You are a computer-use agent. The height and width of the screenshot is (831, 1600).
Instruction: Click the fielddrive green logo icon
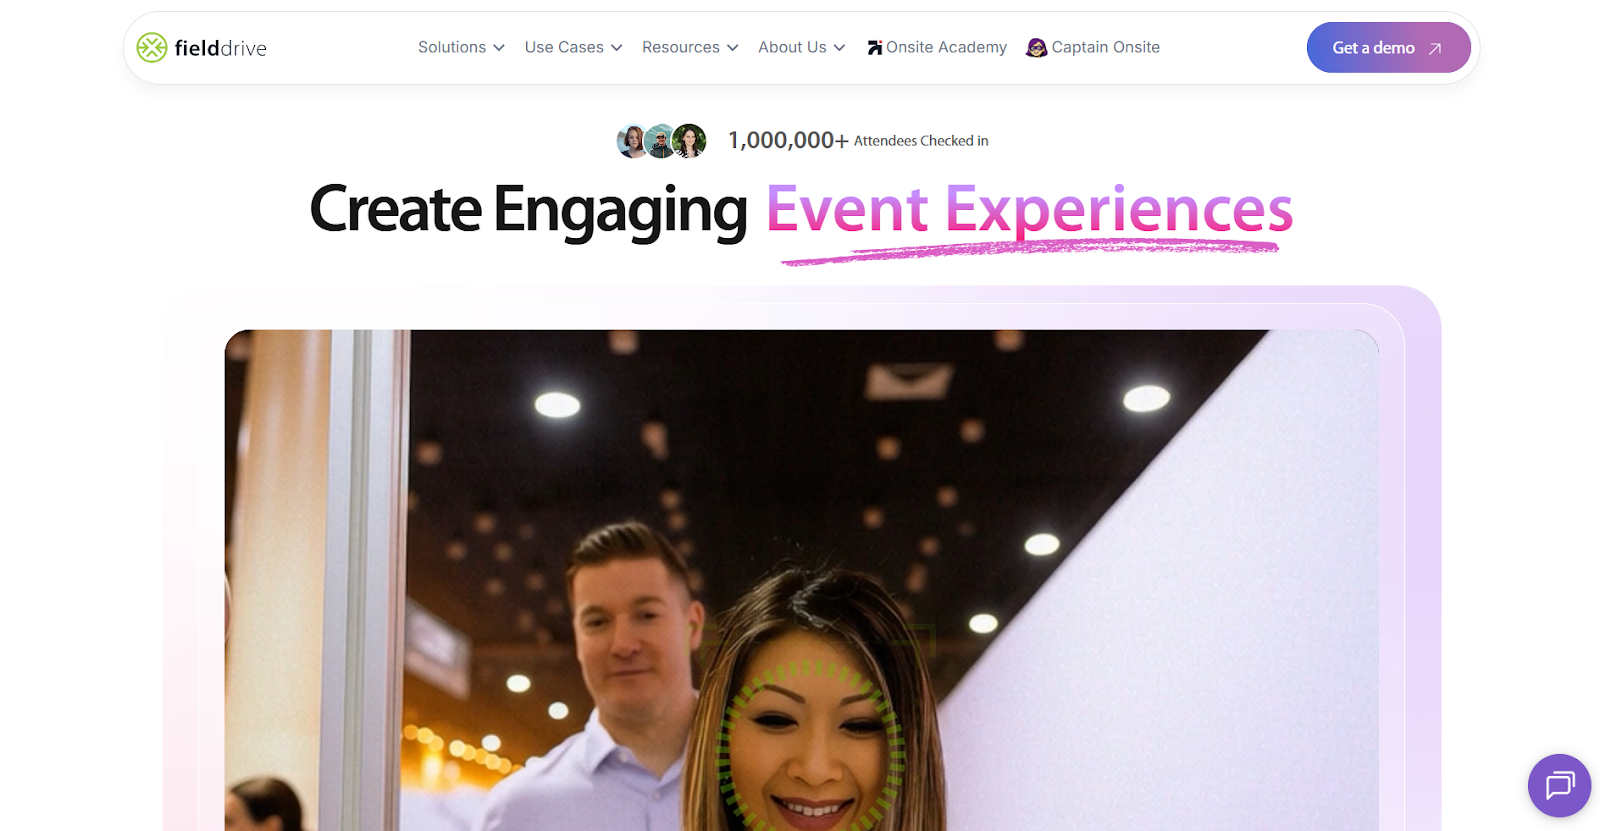pos(152,47)
